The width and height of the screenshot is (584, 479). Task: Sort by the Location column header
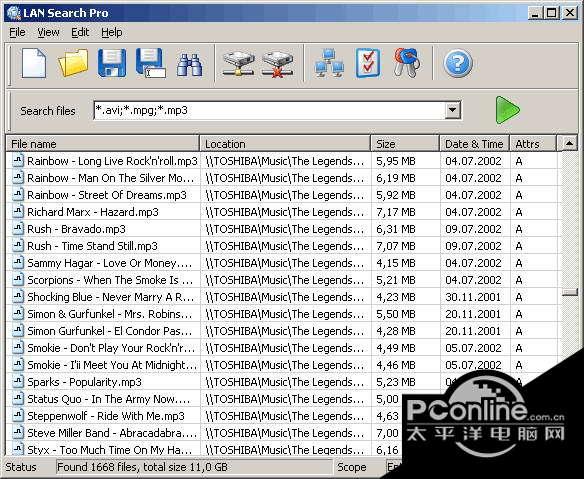pos(285,144)
